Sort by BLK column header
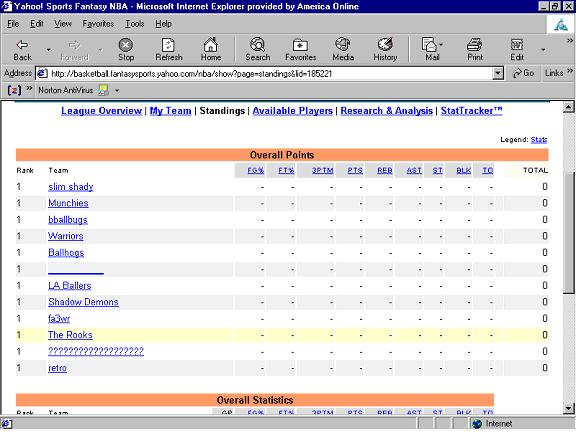 (464, 170)
